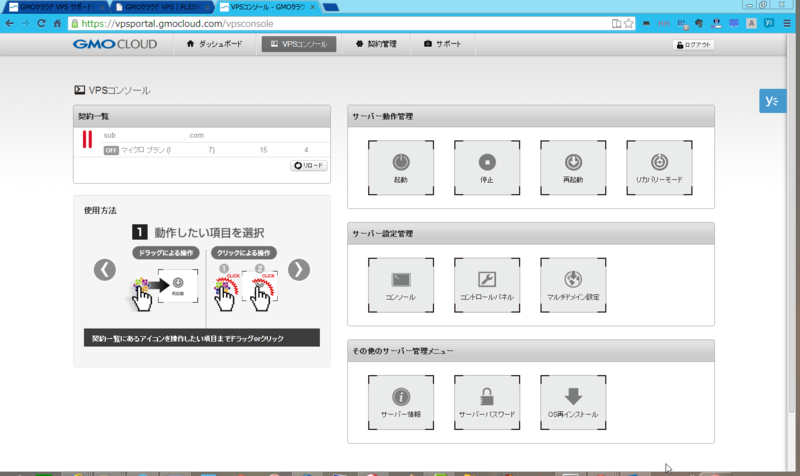800x476 pixels.
Task: Close the VPSコンソール browser tab
Action: pyautogui.click(x=313, y=7)
